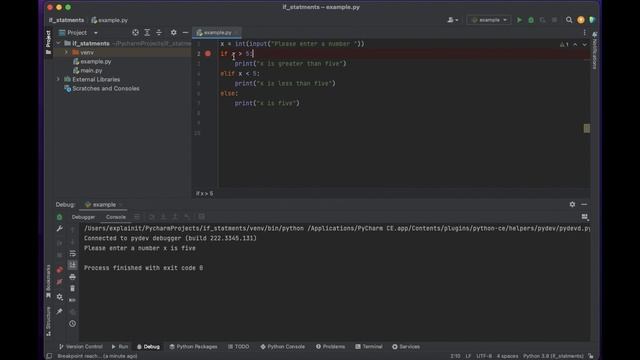
Task: Rerun example with green rerun icon
Action: point(60,217)
